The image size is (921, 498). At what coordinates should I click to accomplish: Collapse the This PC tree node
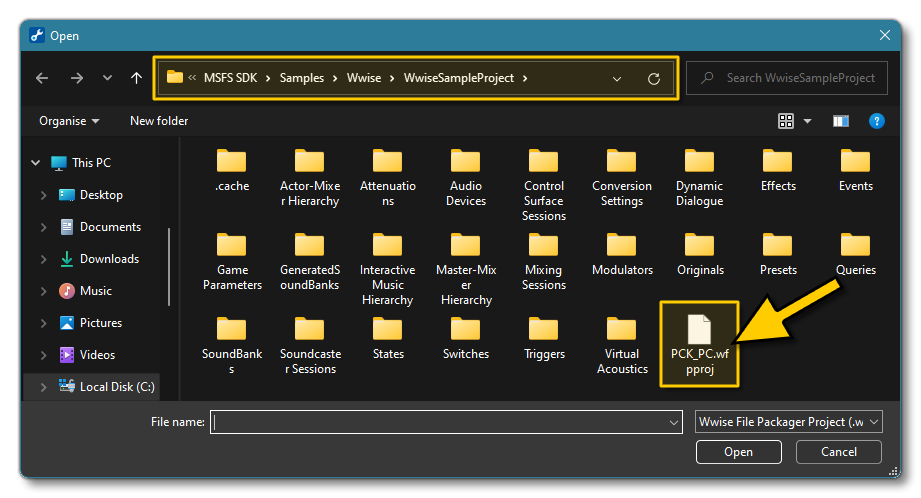tap(36, 163)
